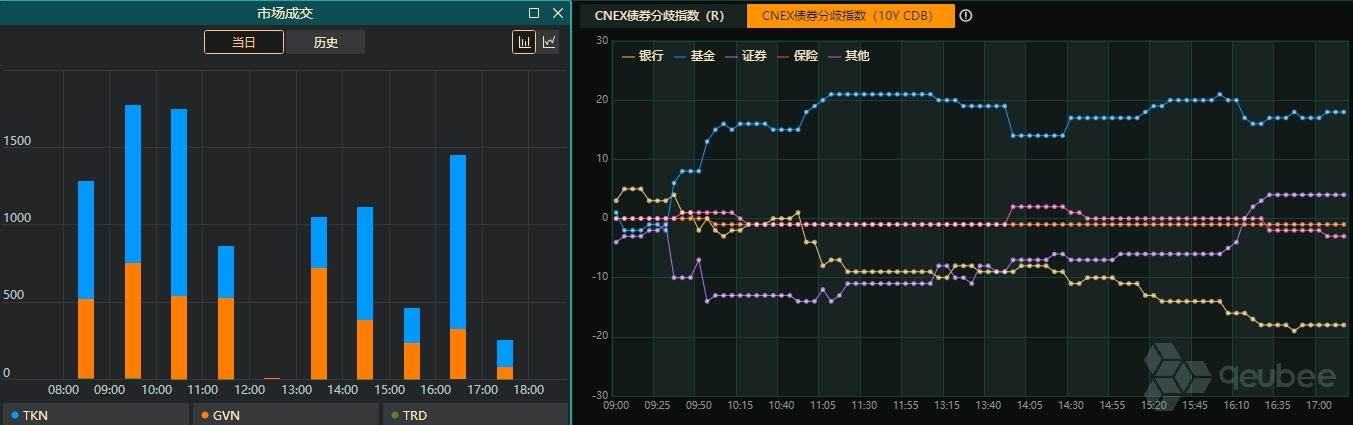Select the 当日 view
The height and width of the screenshot is (425, 1353).
pyautogui.click(x=244, y=42)
